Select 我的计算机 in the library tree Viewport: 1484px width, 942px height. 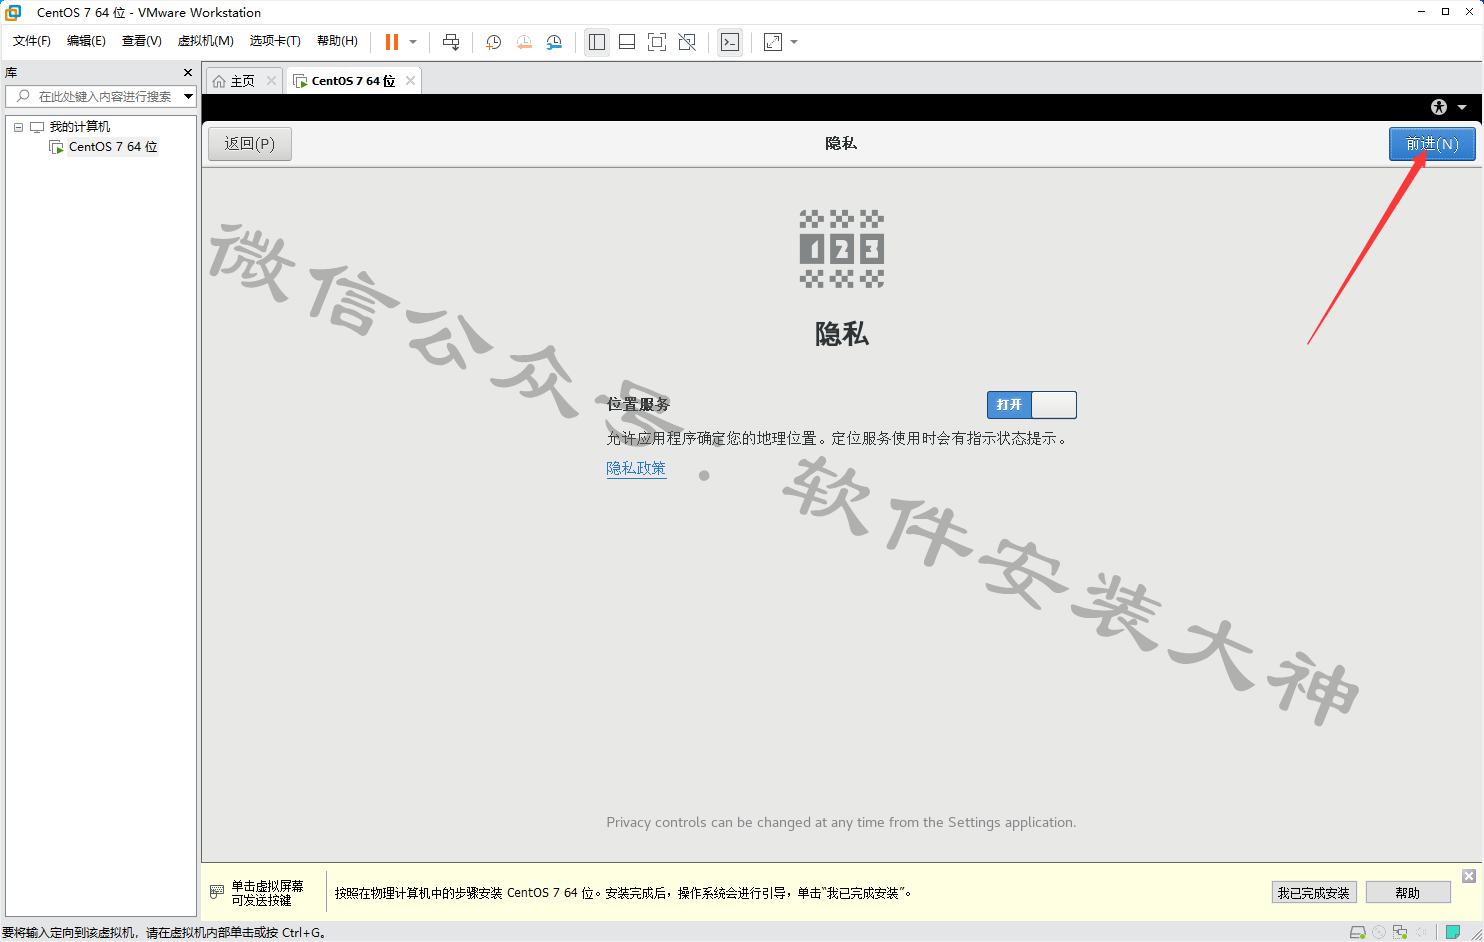pyautogui.click(x=80, y=127)
